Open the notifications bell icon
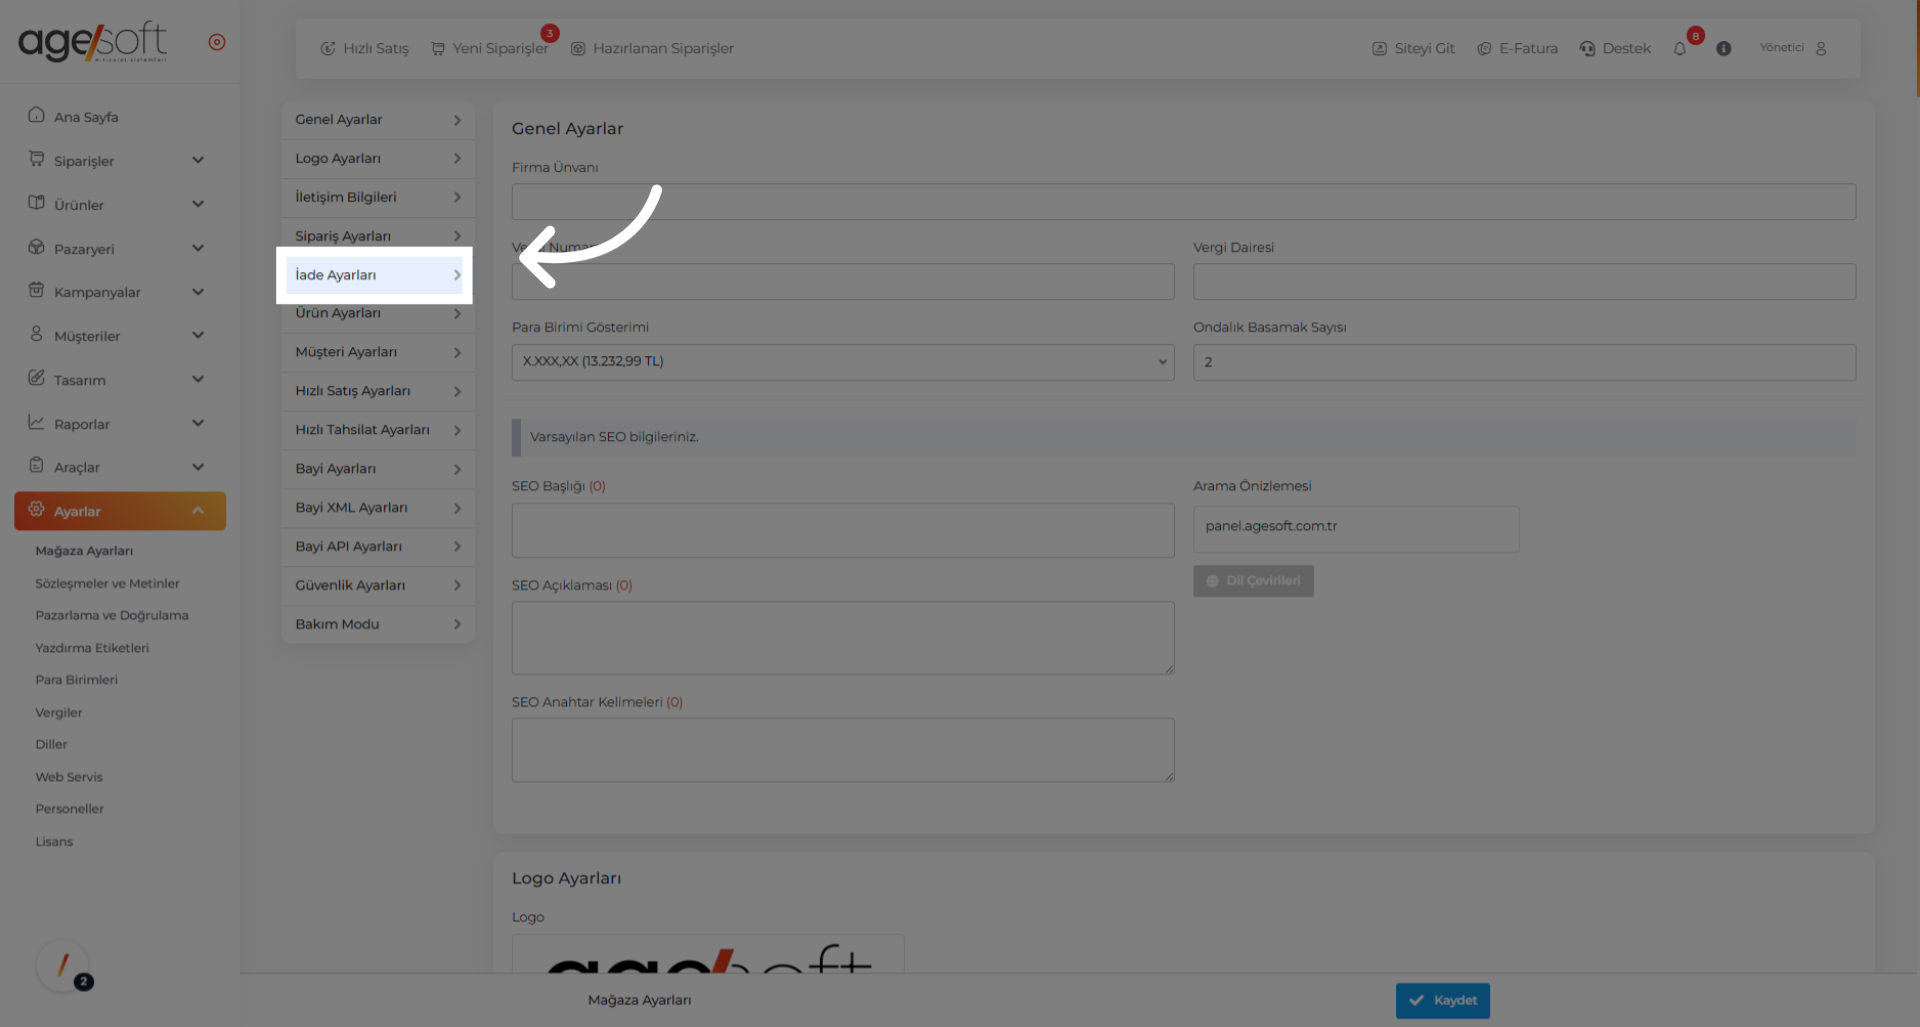The height and width of the screenshot is (1027, 1920). pyautogui.click(x=1680, y=48)
